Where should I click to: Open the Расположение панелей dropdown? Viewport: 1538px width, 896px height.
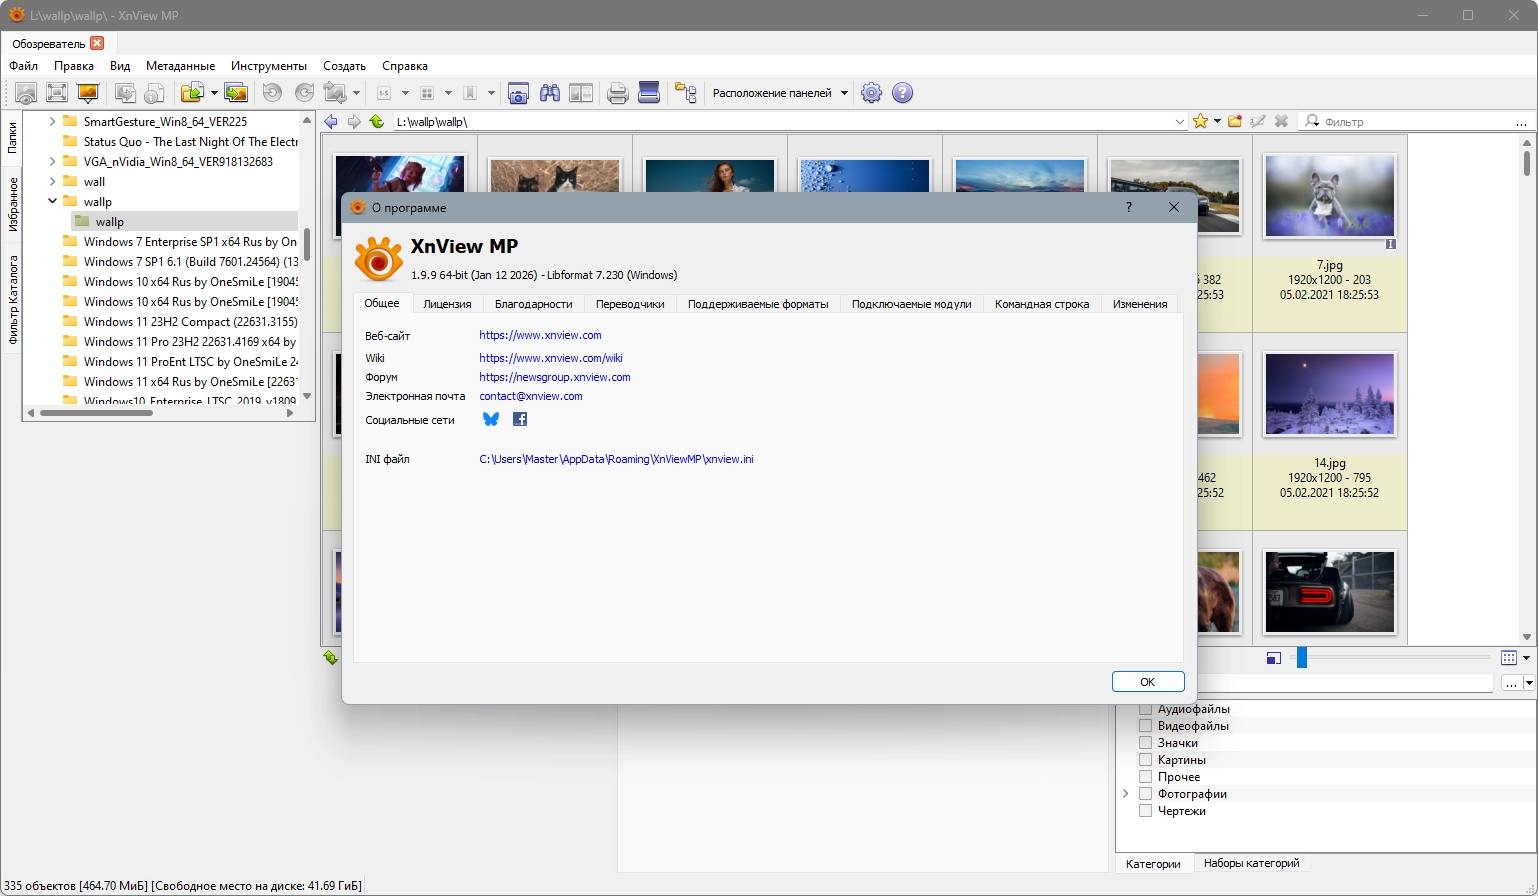click(780, 93)
